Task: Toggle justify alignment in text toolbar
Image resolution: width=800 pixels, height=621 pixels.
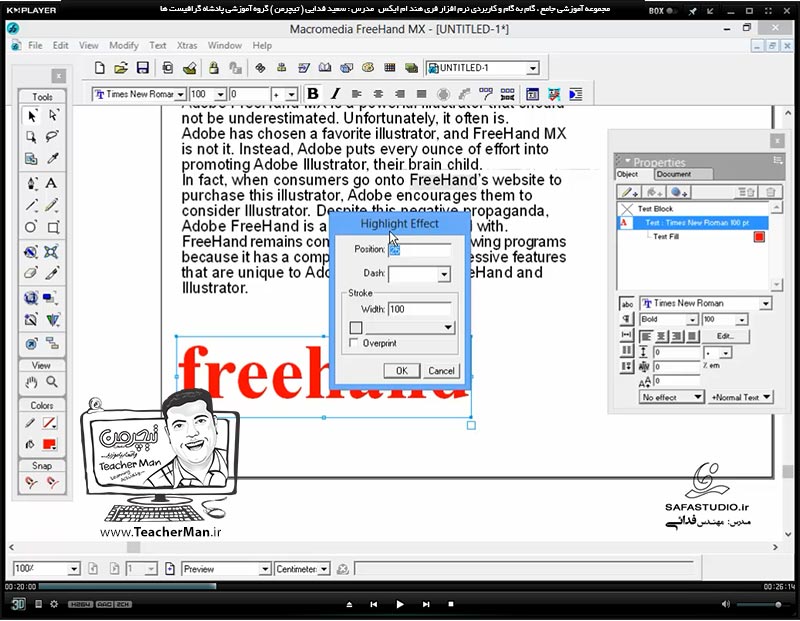Action: 421,94
